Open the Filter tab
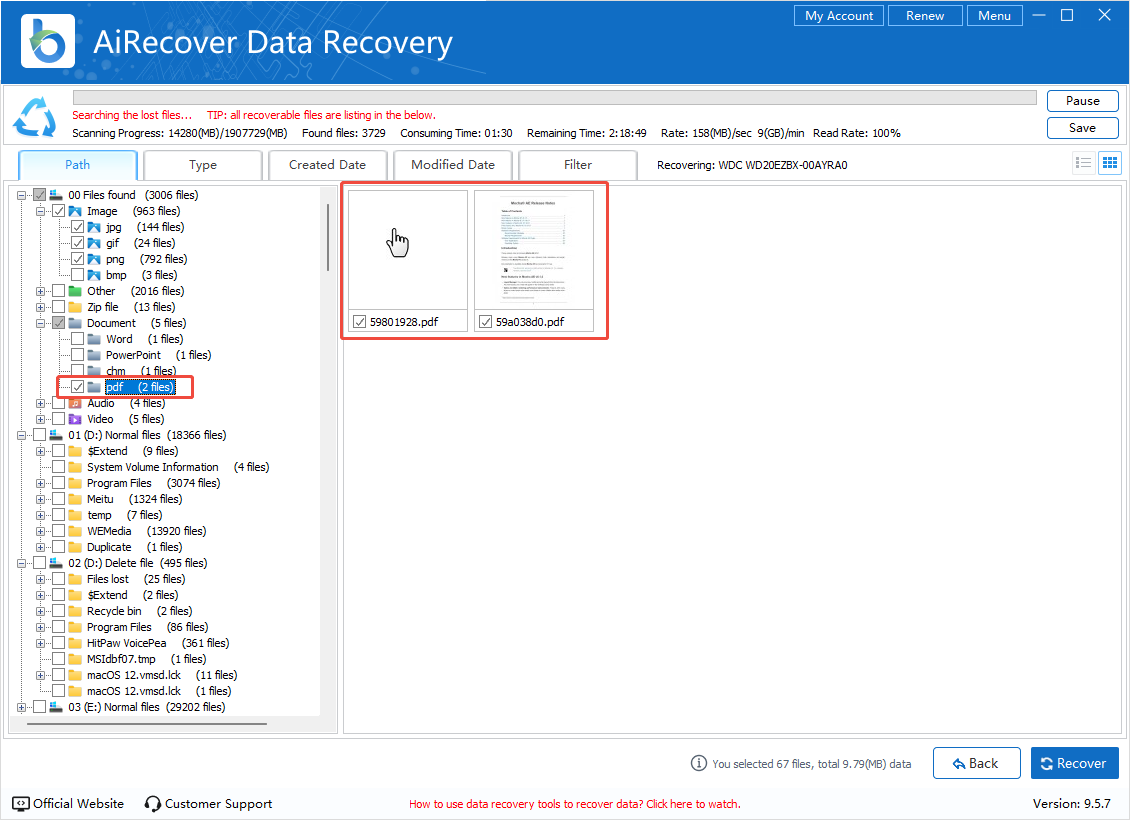The image size is (1130, 820). [x=578, y=165]
